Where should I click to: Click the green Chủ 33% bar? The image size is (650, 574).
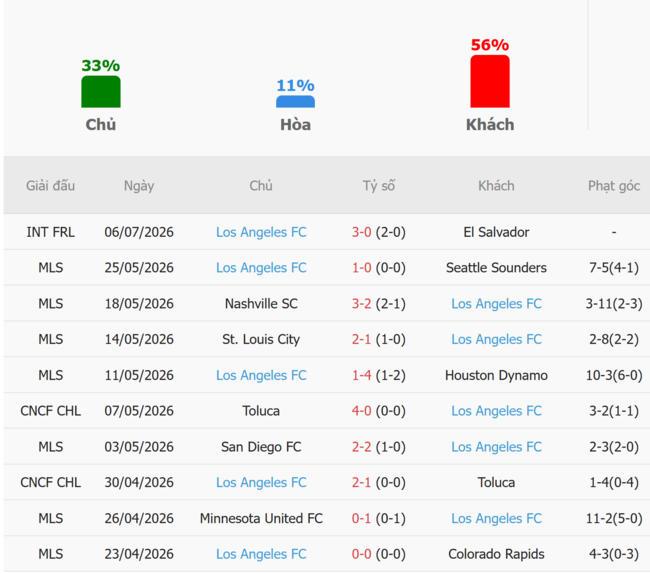101,92
